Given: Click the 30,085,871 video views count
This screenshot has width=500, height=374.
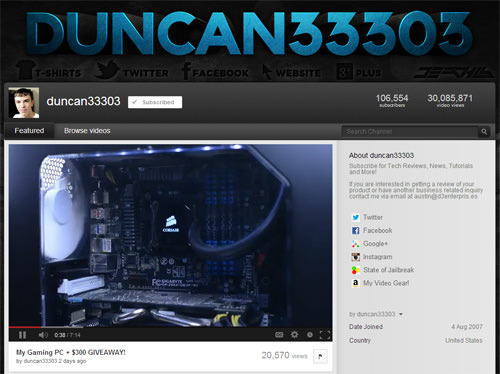Looking at the screenshot, I should tap(450, 101).
